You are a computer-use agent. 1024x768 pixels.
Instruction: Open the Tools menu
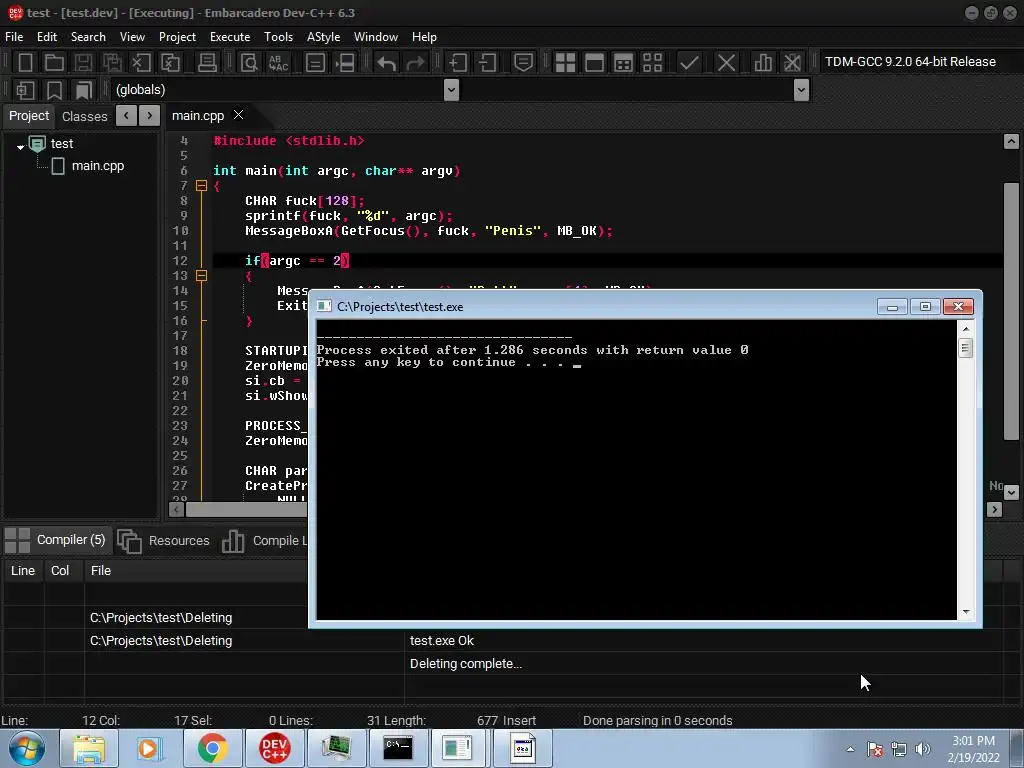pos(278,37)
